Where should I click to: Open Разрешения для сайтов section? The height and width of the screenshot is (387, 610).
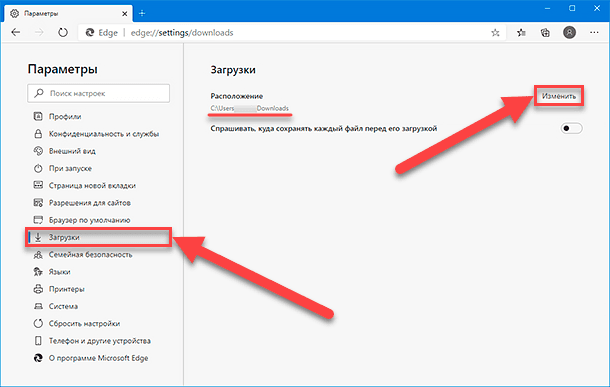[x=82, y=203]
